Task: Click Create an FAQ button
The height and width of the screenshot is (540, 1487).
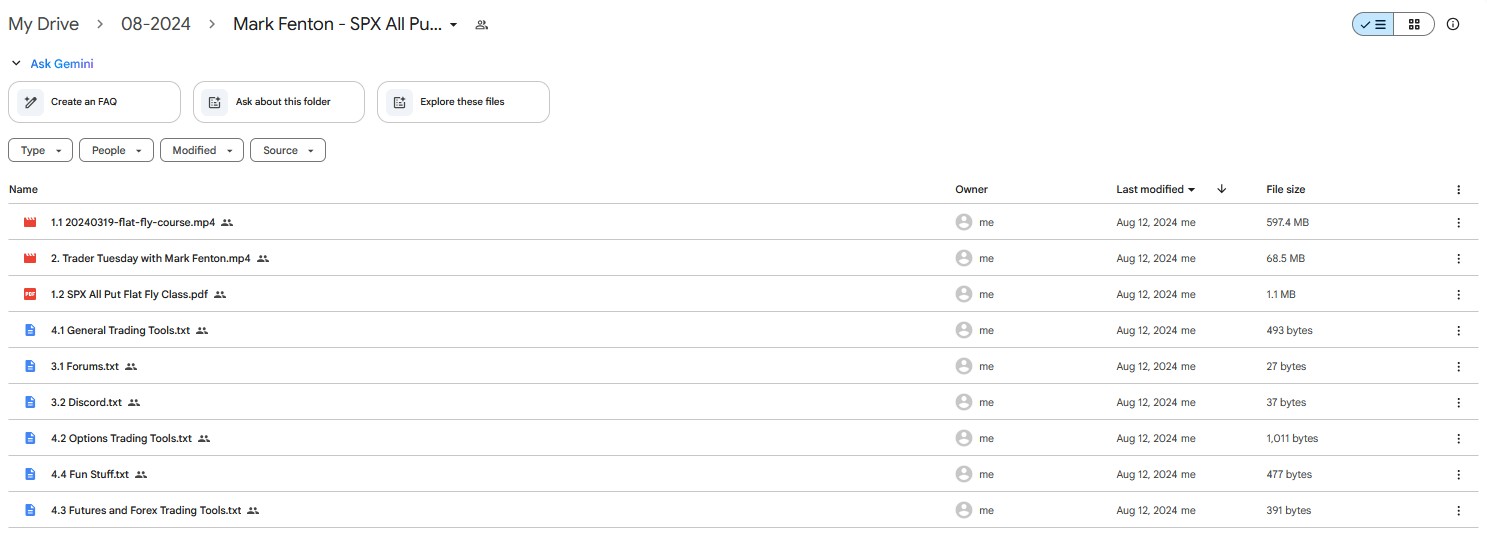Action: point(94,102)
